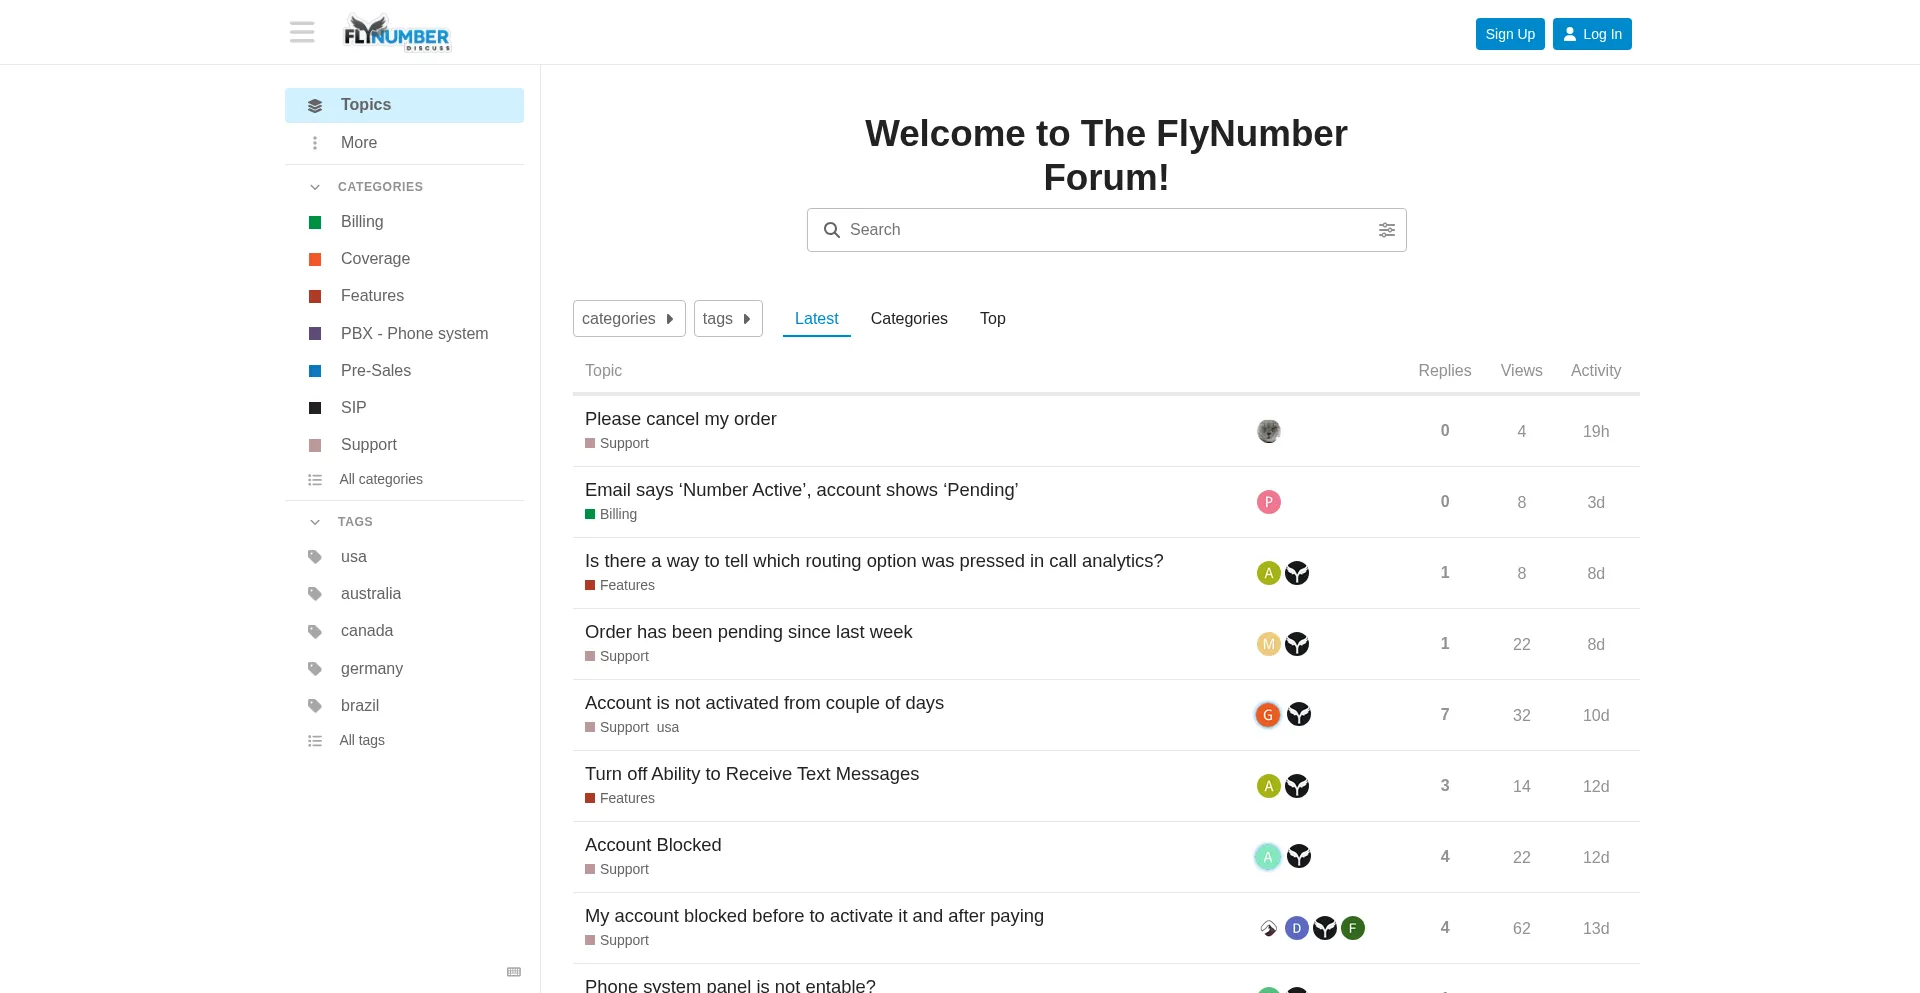Viewport: 1920px width, 993px height.
Task: Collapse the Categories sidebar section
Action: [x=315, y=187]
